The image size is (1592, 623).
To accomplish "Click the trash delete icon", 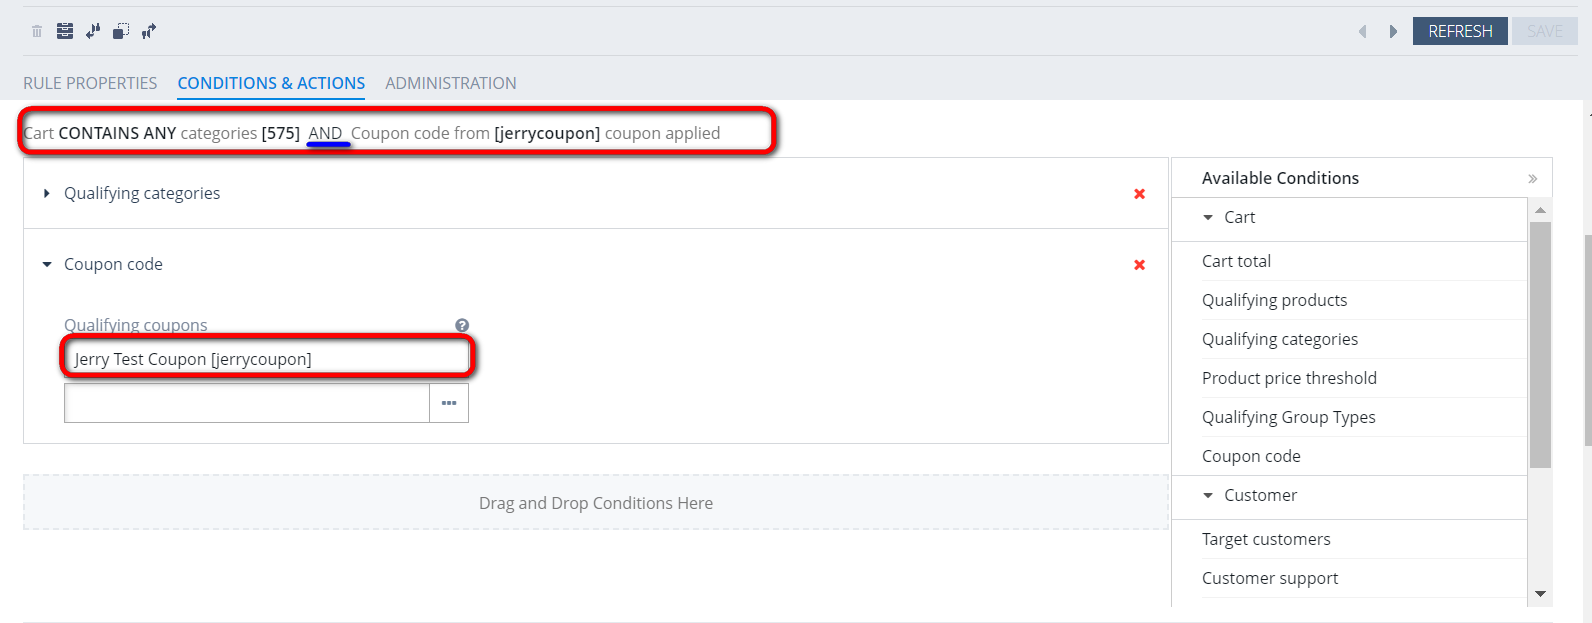I will click(37, 31).
